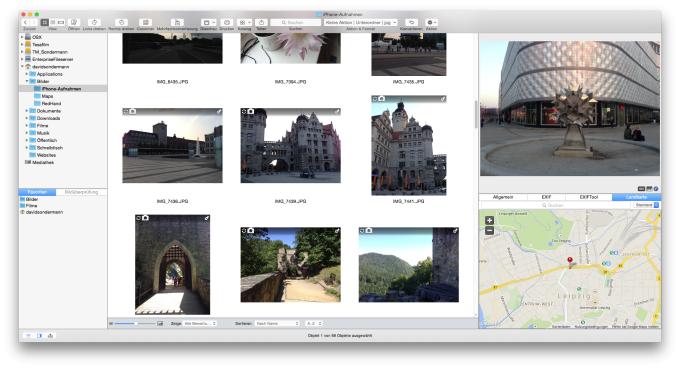The width and height of the screenshot is (680, 369).
Task: Click the middle bottom-bar panel icon
Action: point(39,336)
